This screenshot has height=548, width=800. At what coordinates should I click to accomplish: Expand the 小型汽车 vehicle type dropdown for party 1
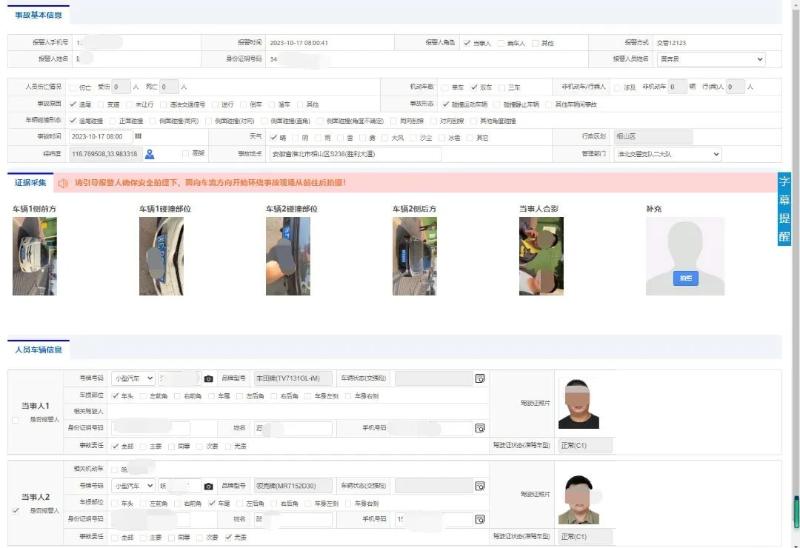pos(133,379)
